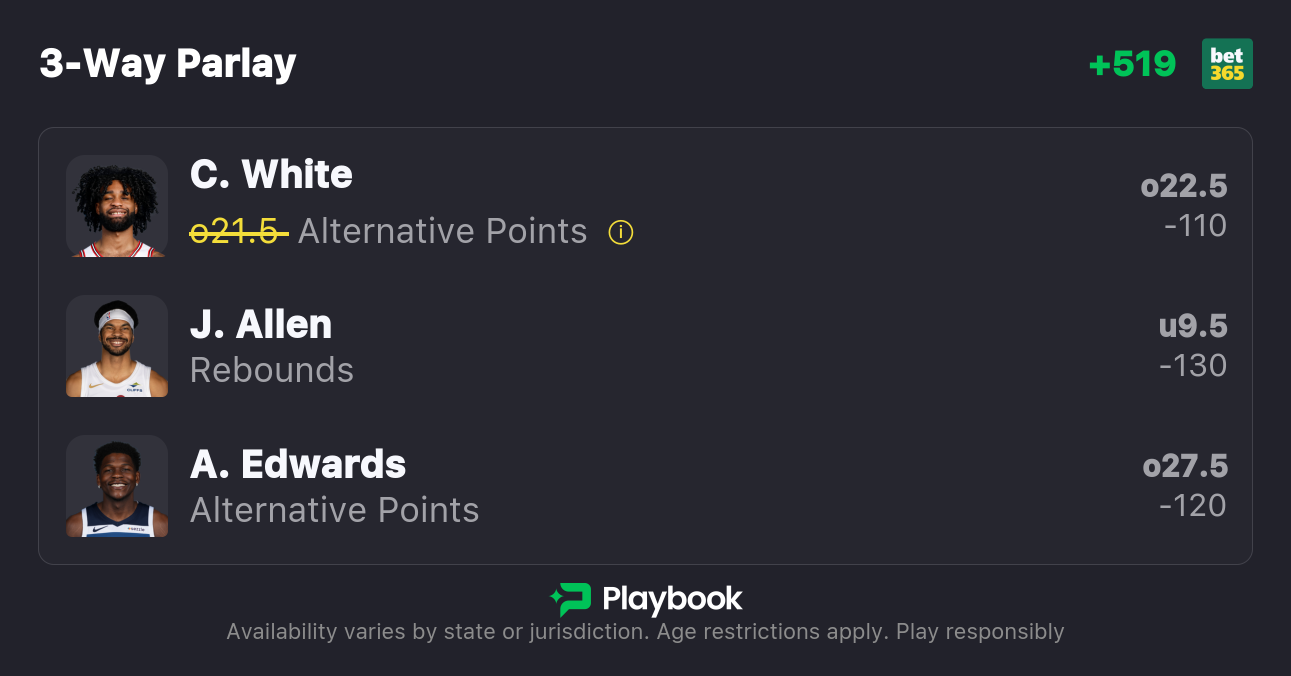The image size is (1291, 676).
Task: Click the u9.5 rebounds line
Action: [1193, 326]
